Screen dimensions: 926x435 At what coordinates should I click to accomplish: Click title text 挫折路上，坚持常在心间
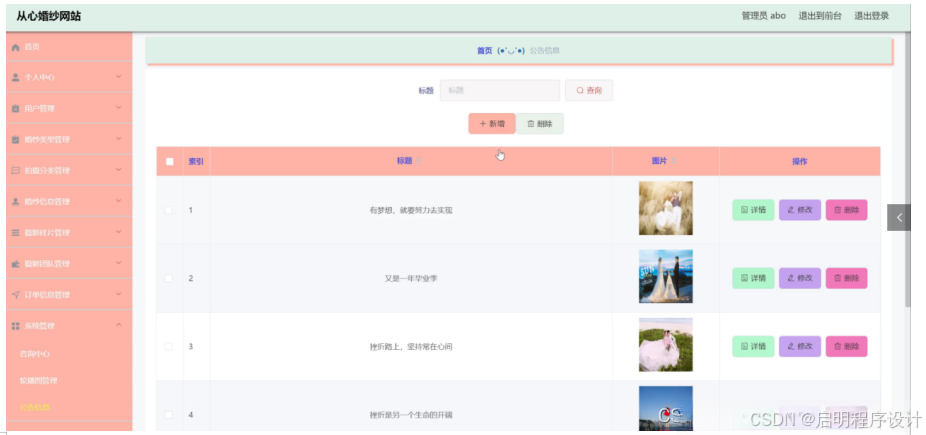(x=411, y=346)
